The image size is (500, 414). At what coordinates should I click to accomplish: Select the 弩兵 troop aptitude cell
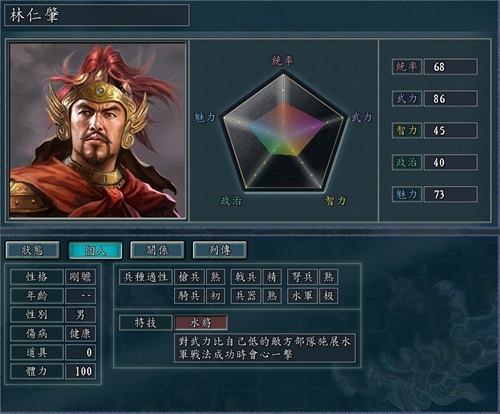coord(302,277)
